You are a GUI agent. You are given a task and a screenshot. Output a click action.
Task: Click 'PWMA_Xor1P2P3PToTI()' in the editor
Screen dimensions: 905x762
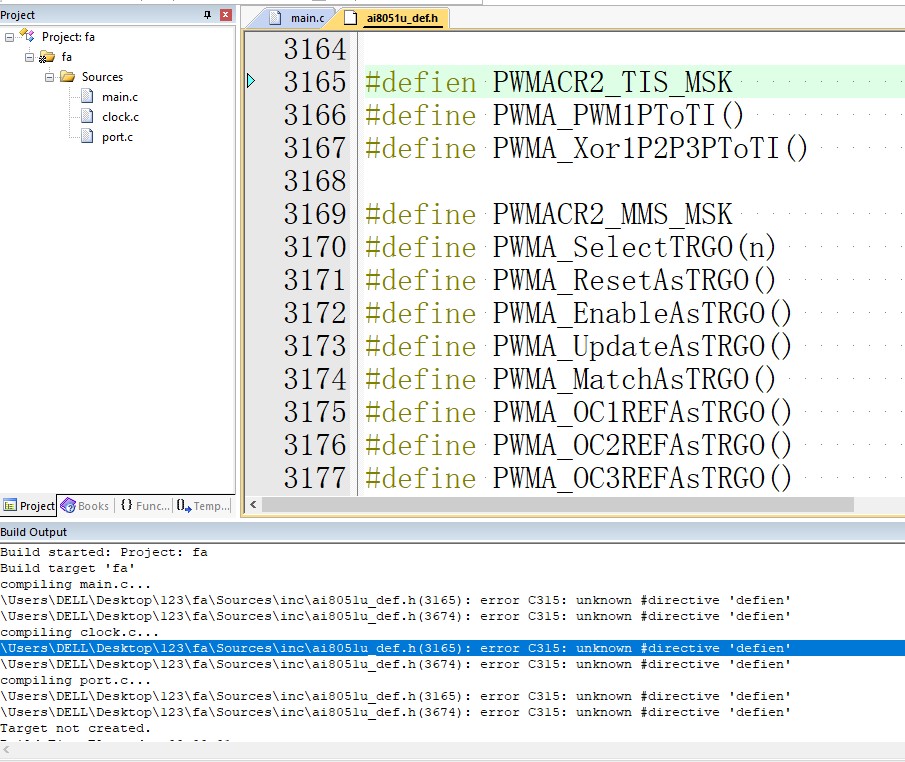click(x=650, y=148)
